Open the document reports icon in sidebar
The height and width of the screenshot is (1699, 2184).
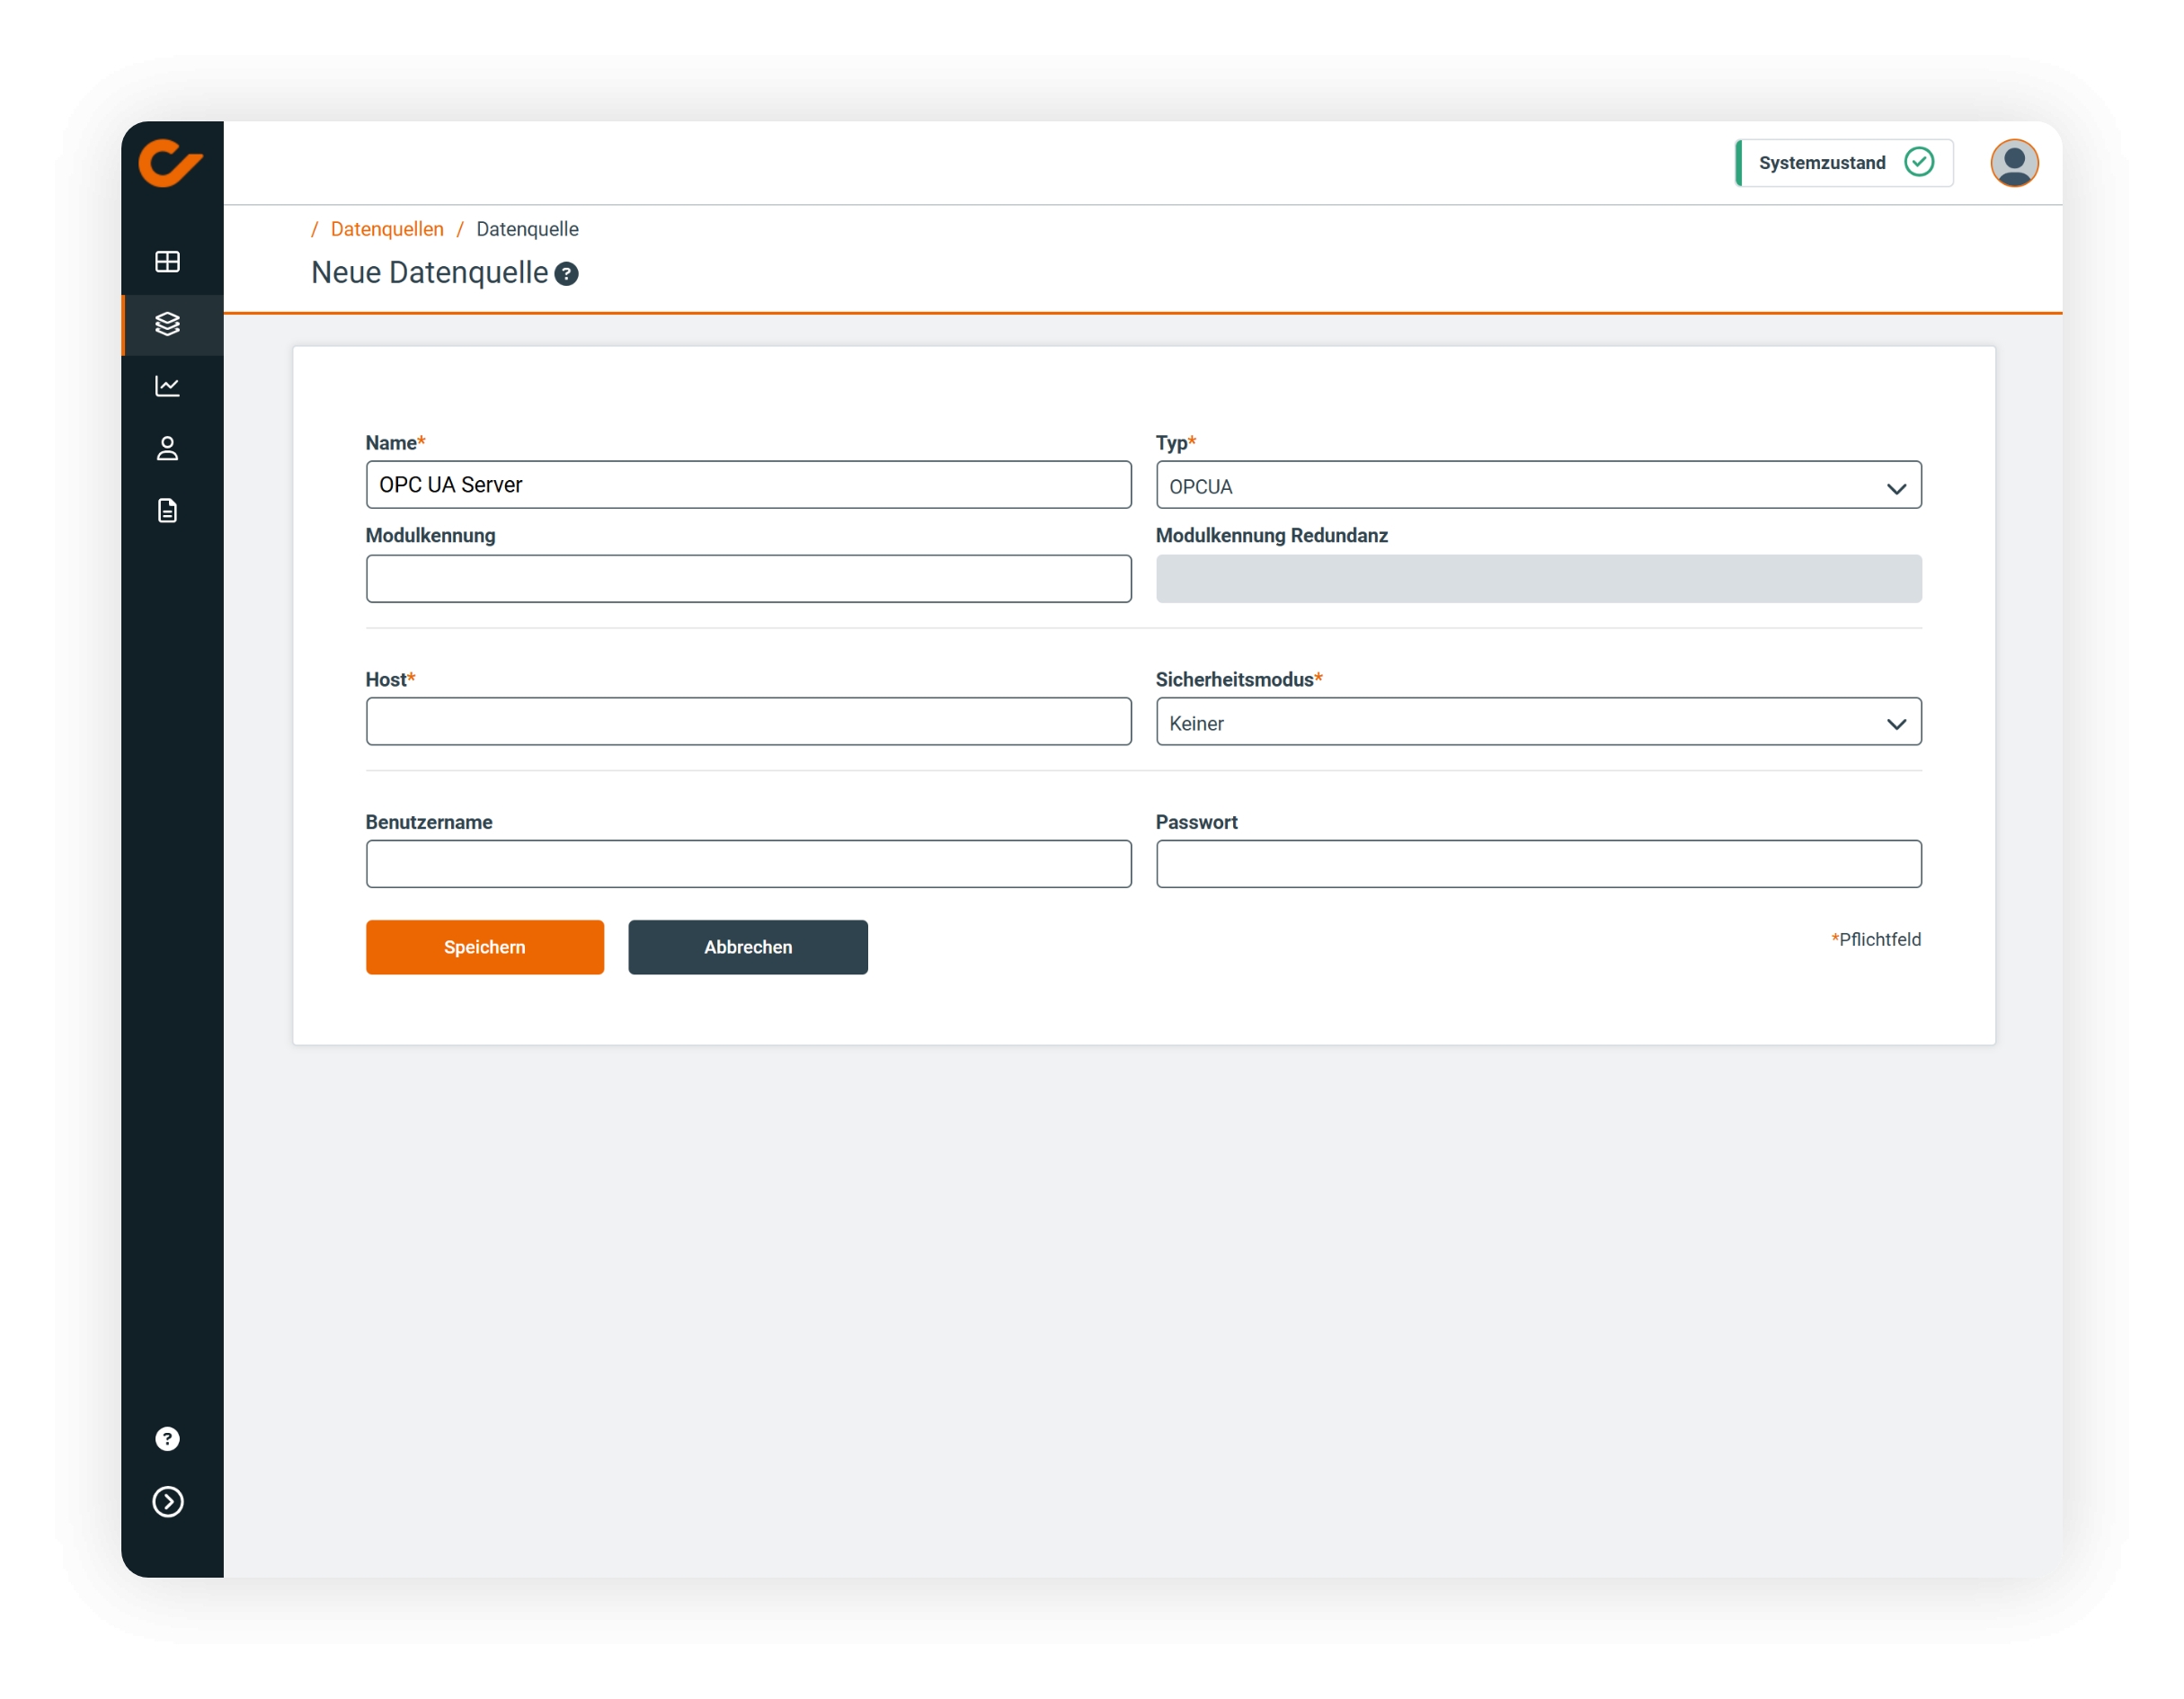168,511
